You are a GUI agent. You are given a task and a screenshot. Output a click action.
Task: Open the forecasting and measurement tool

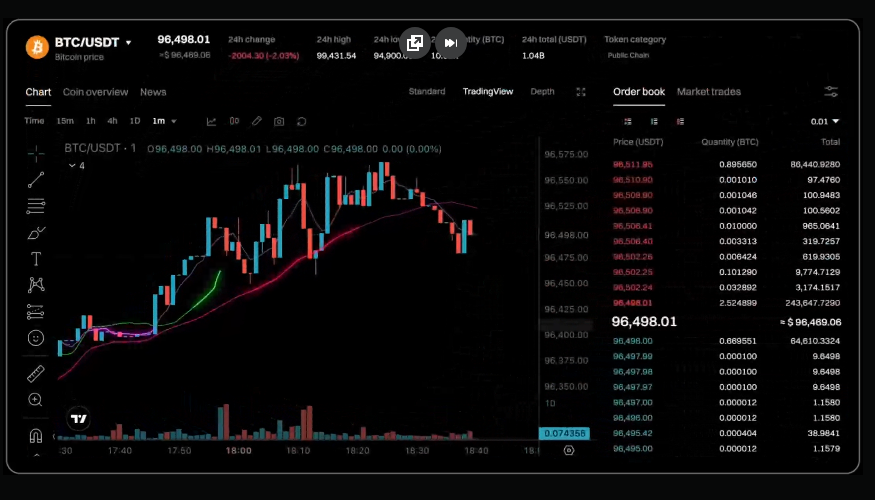[x=36, y=311]
